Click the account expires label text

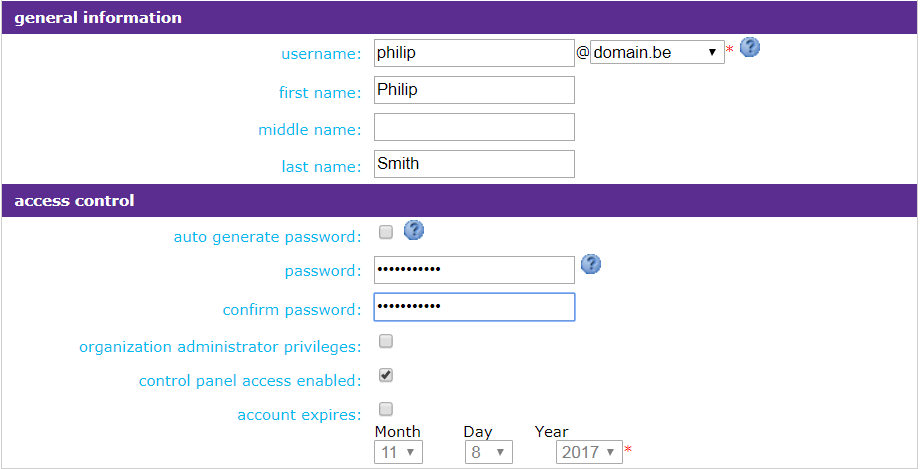tap(299, 415)
